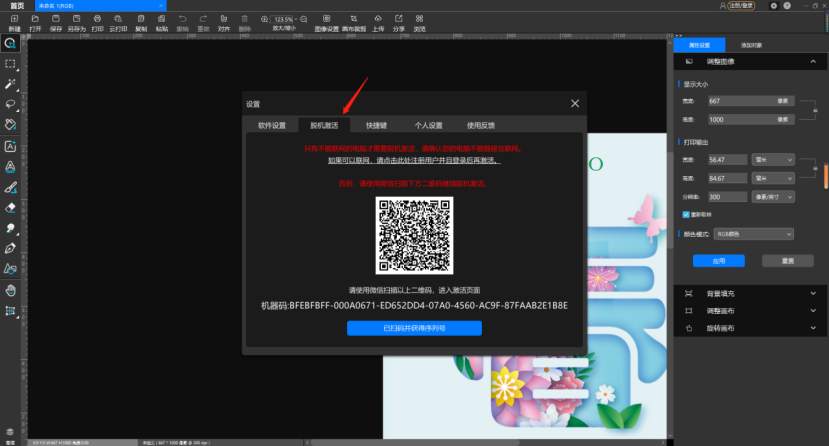Click the 上传 upload icon
The image size is (829, 446).
pyautogui.click(x=378, y=19)
